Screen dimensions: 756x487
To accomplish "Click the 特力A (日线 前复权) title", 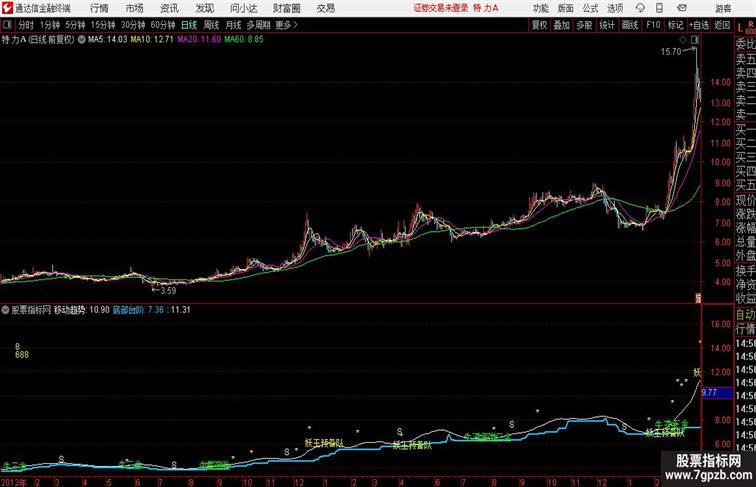I will pyautogui.click(x=38, y=40).
